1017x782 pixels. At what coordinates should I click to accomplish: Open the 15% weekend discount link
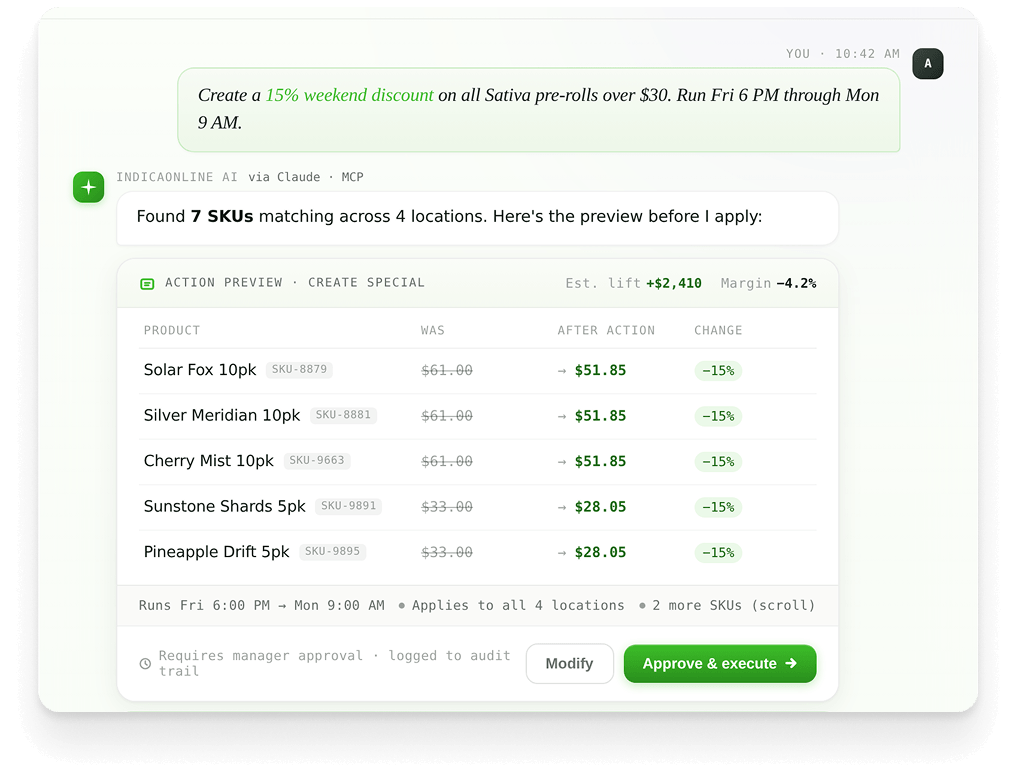[349, 95]
